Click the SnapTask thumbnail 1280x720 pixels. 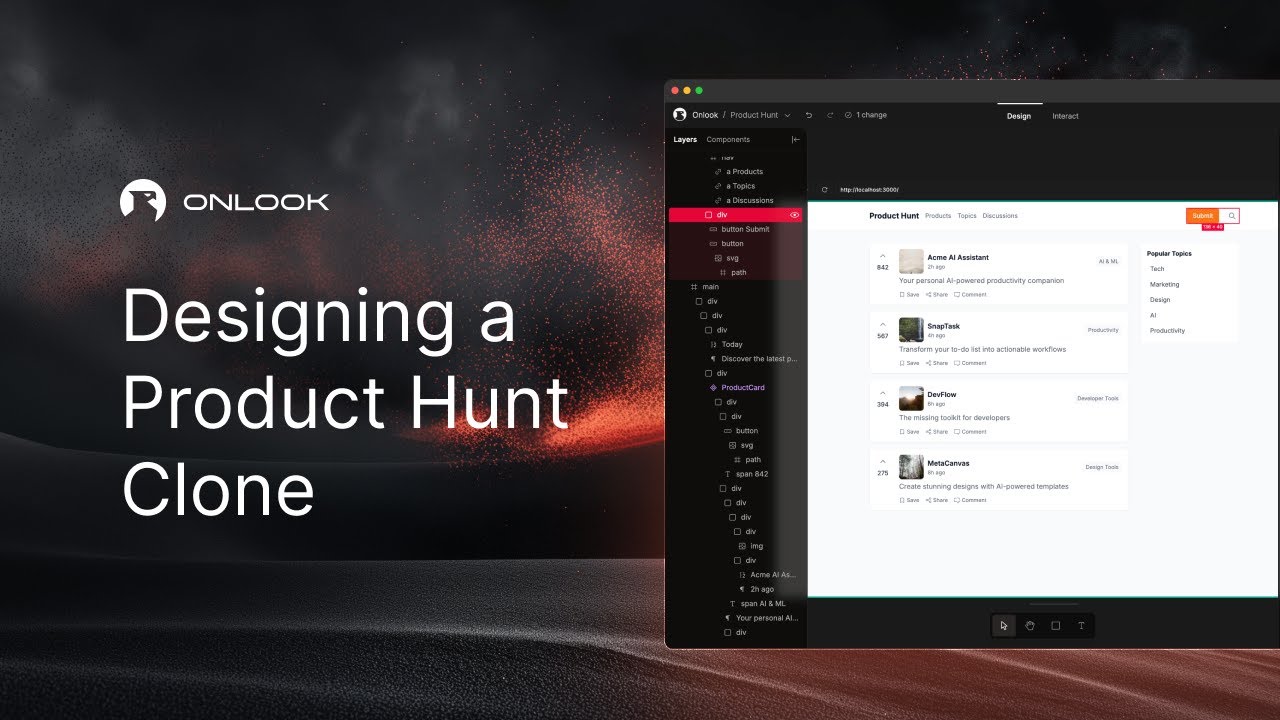coord(911,330)
